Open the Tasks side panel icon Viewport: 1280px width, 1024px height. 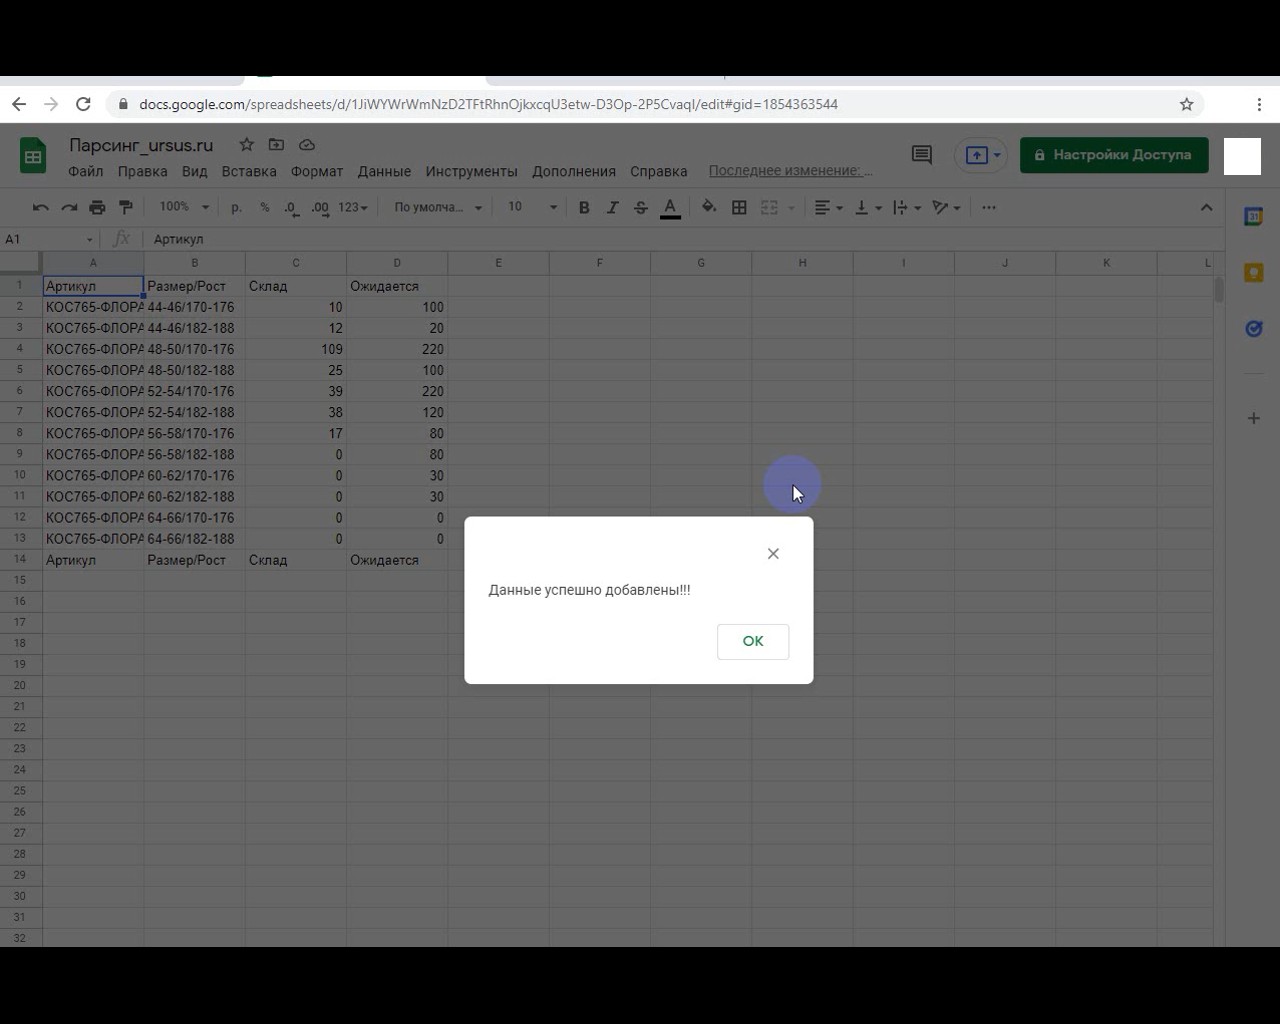[x=1253, y=328]
